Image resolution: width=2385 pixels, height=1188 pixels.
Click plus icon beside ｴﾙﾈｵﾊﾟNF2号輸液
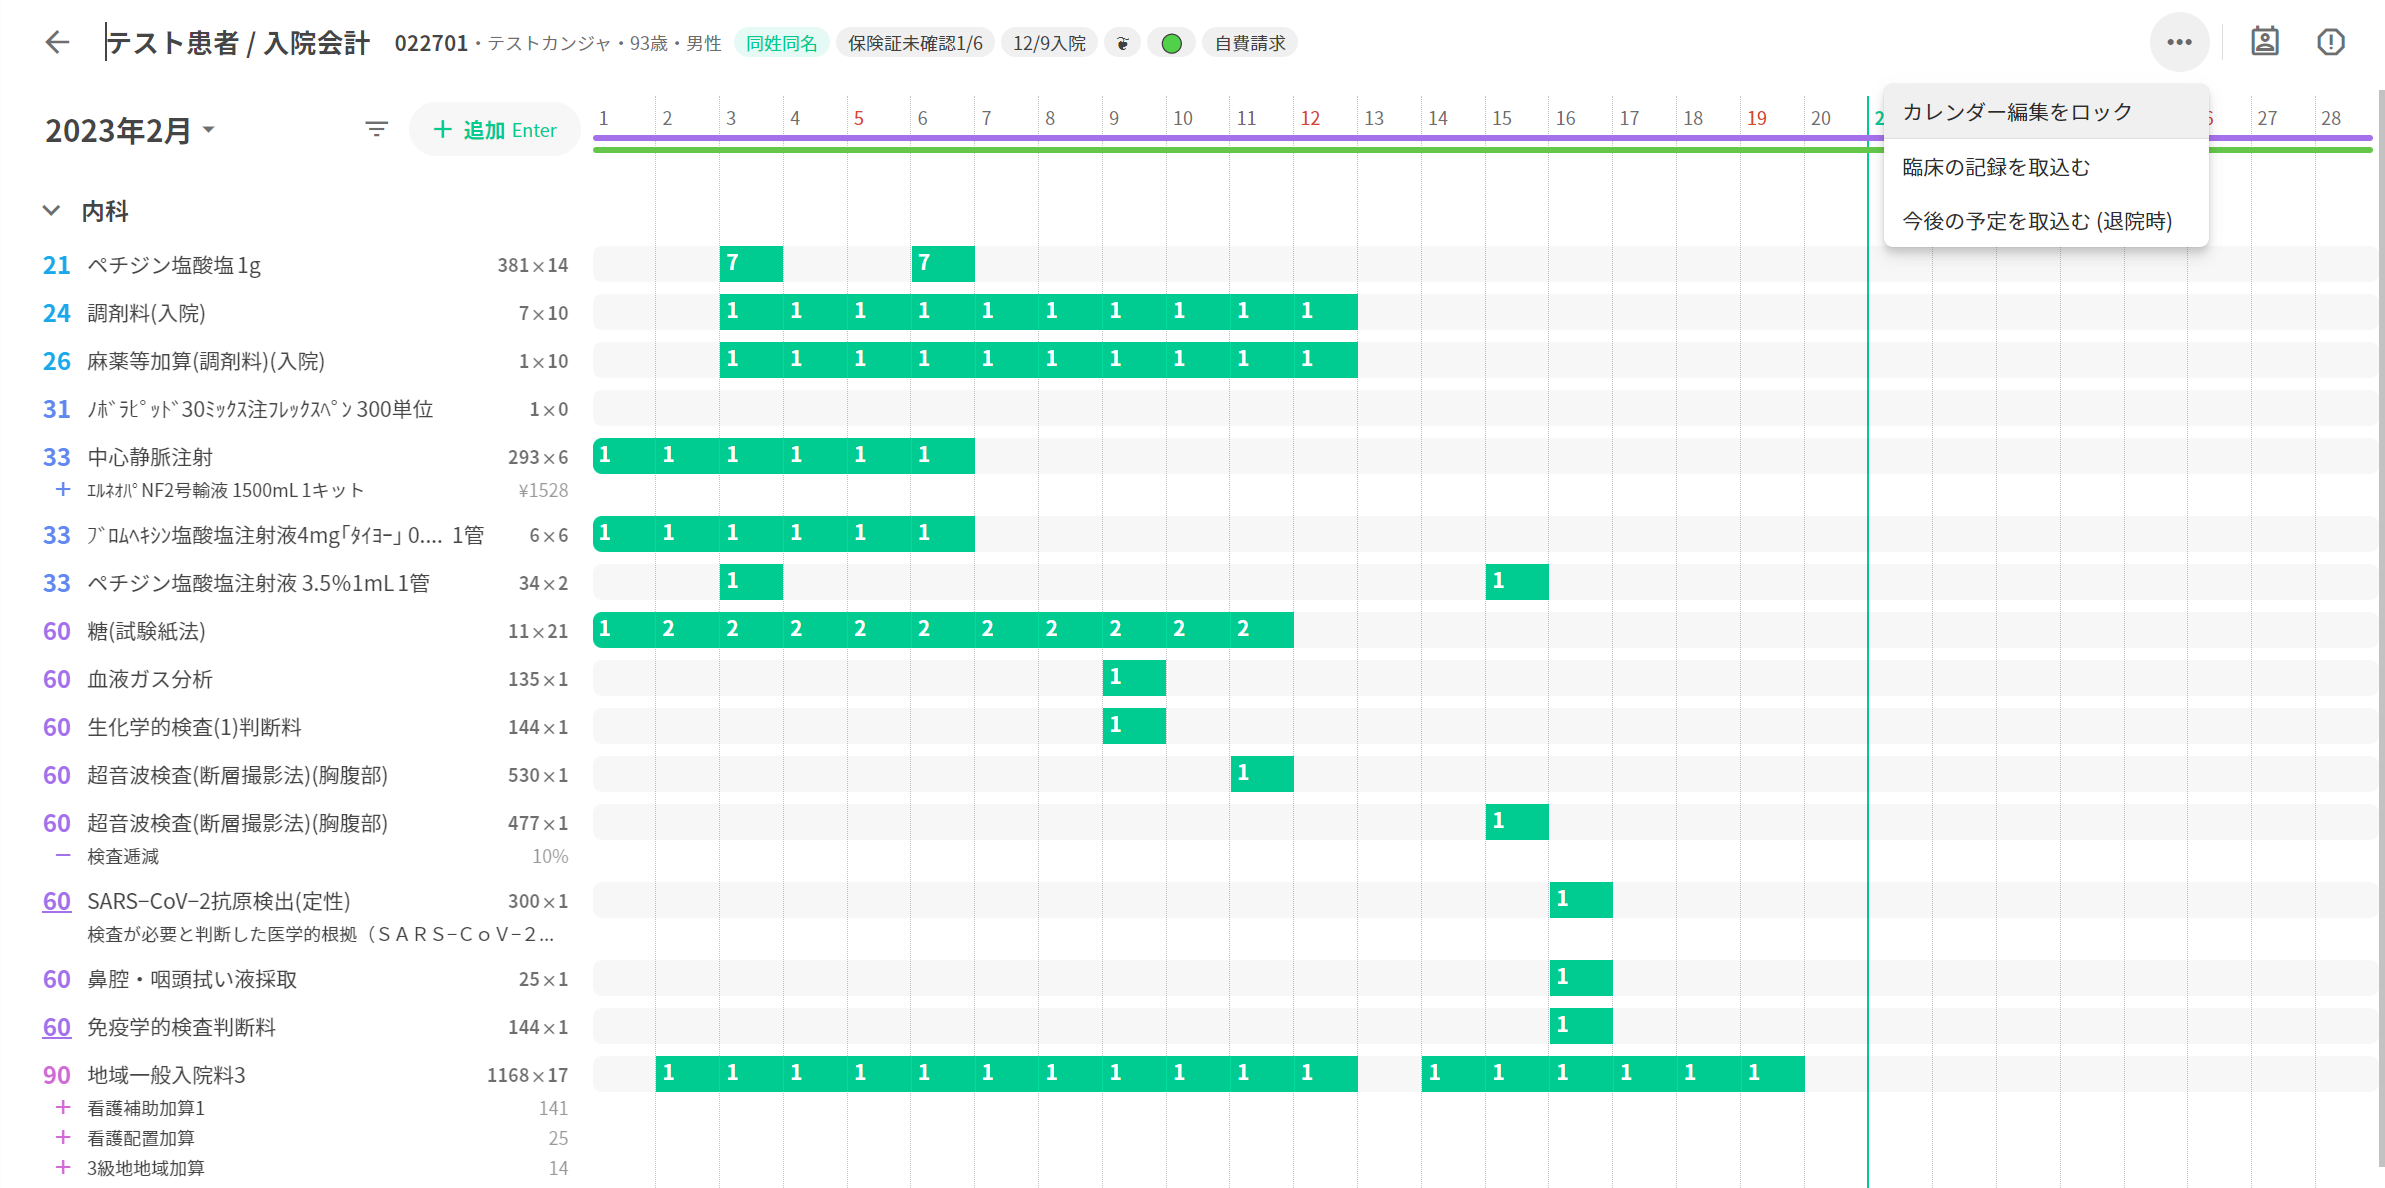pyautogui.click(x=62, y=489)
